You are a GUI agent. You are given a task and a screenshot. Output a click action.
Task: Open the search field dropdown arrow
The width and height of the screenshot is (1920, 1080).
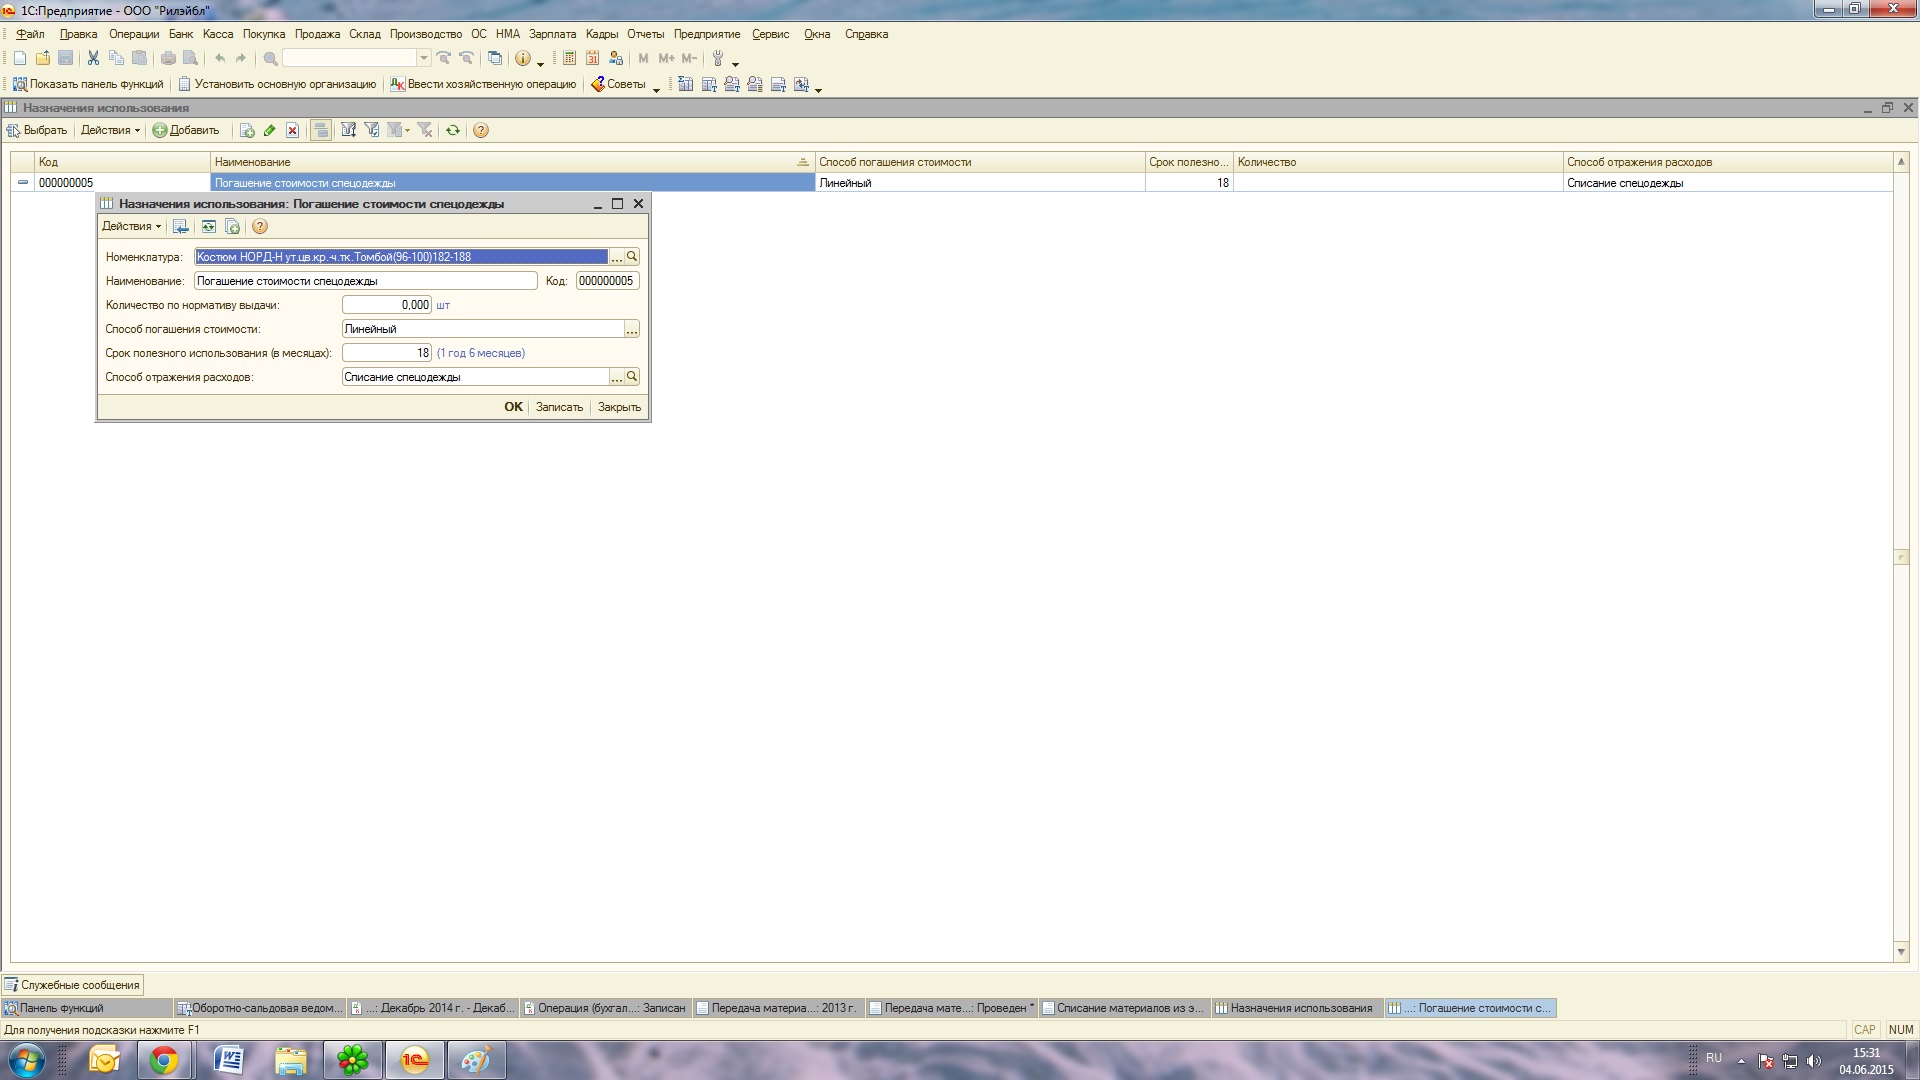click(424, 58)
